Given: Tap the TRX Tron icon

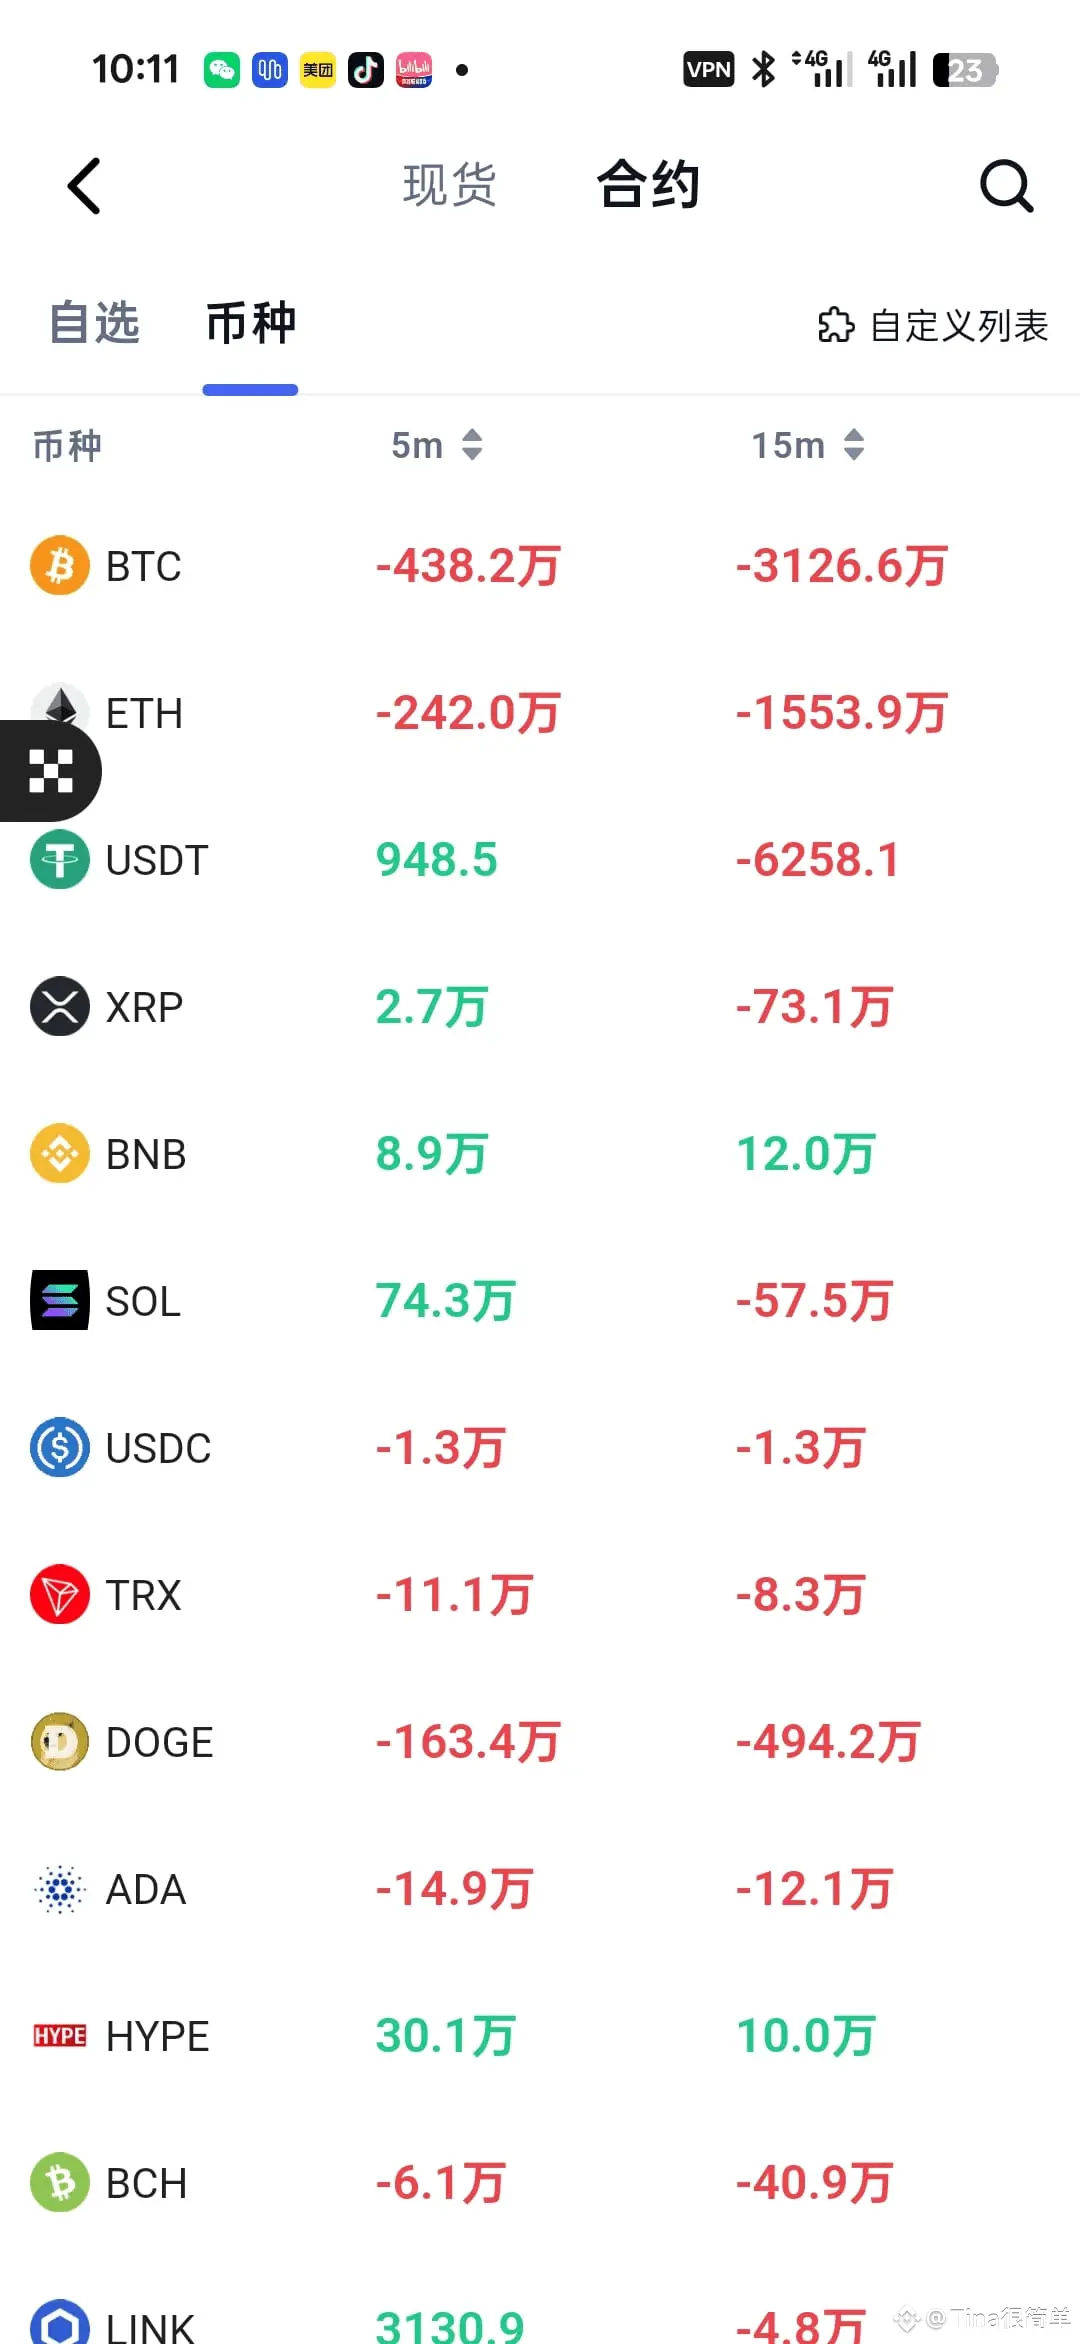Looking at the screenshot, I should click(60, 1595).
